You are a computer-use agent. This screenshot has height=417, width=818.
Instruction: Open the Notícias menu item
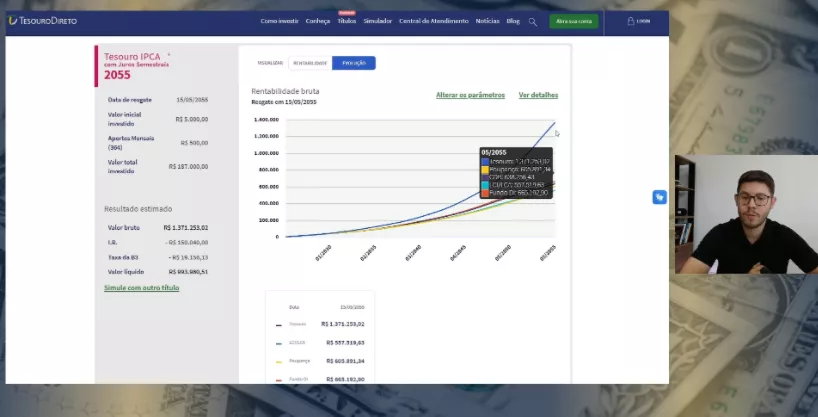click(487, 21)
